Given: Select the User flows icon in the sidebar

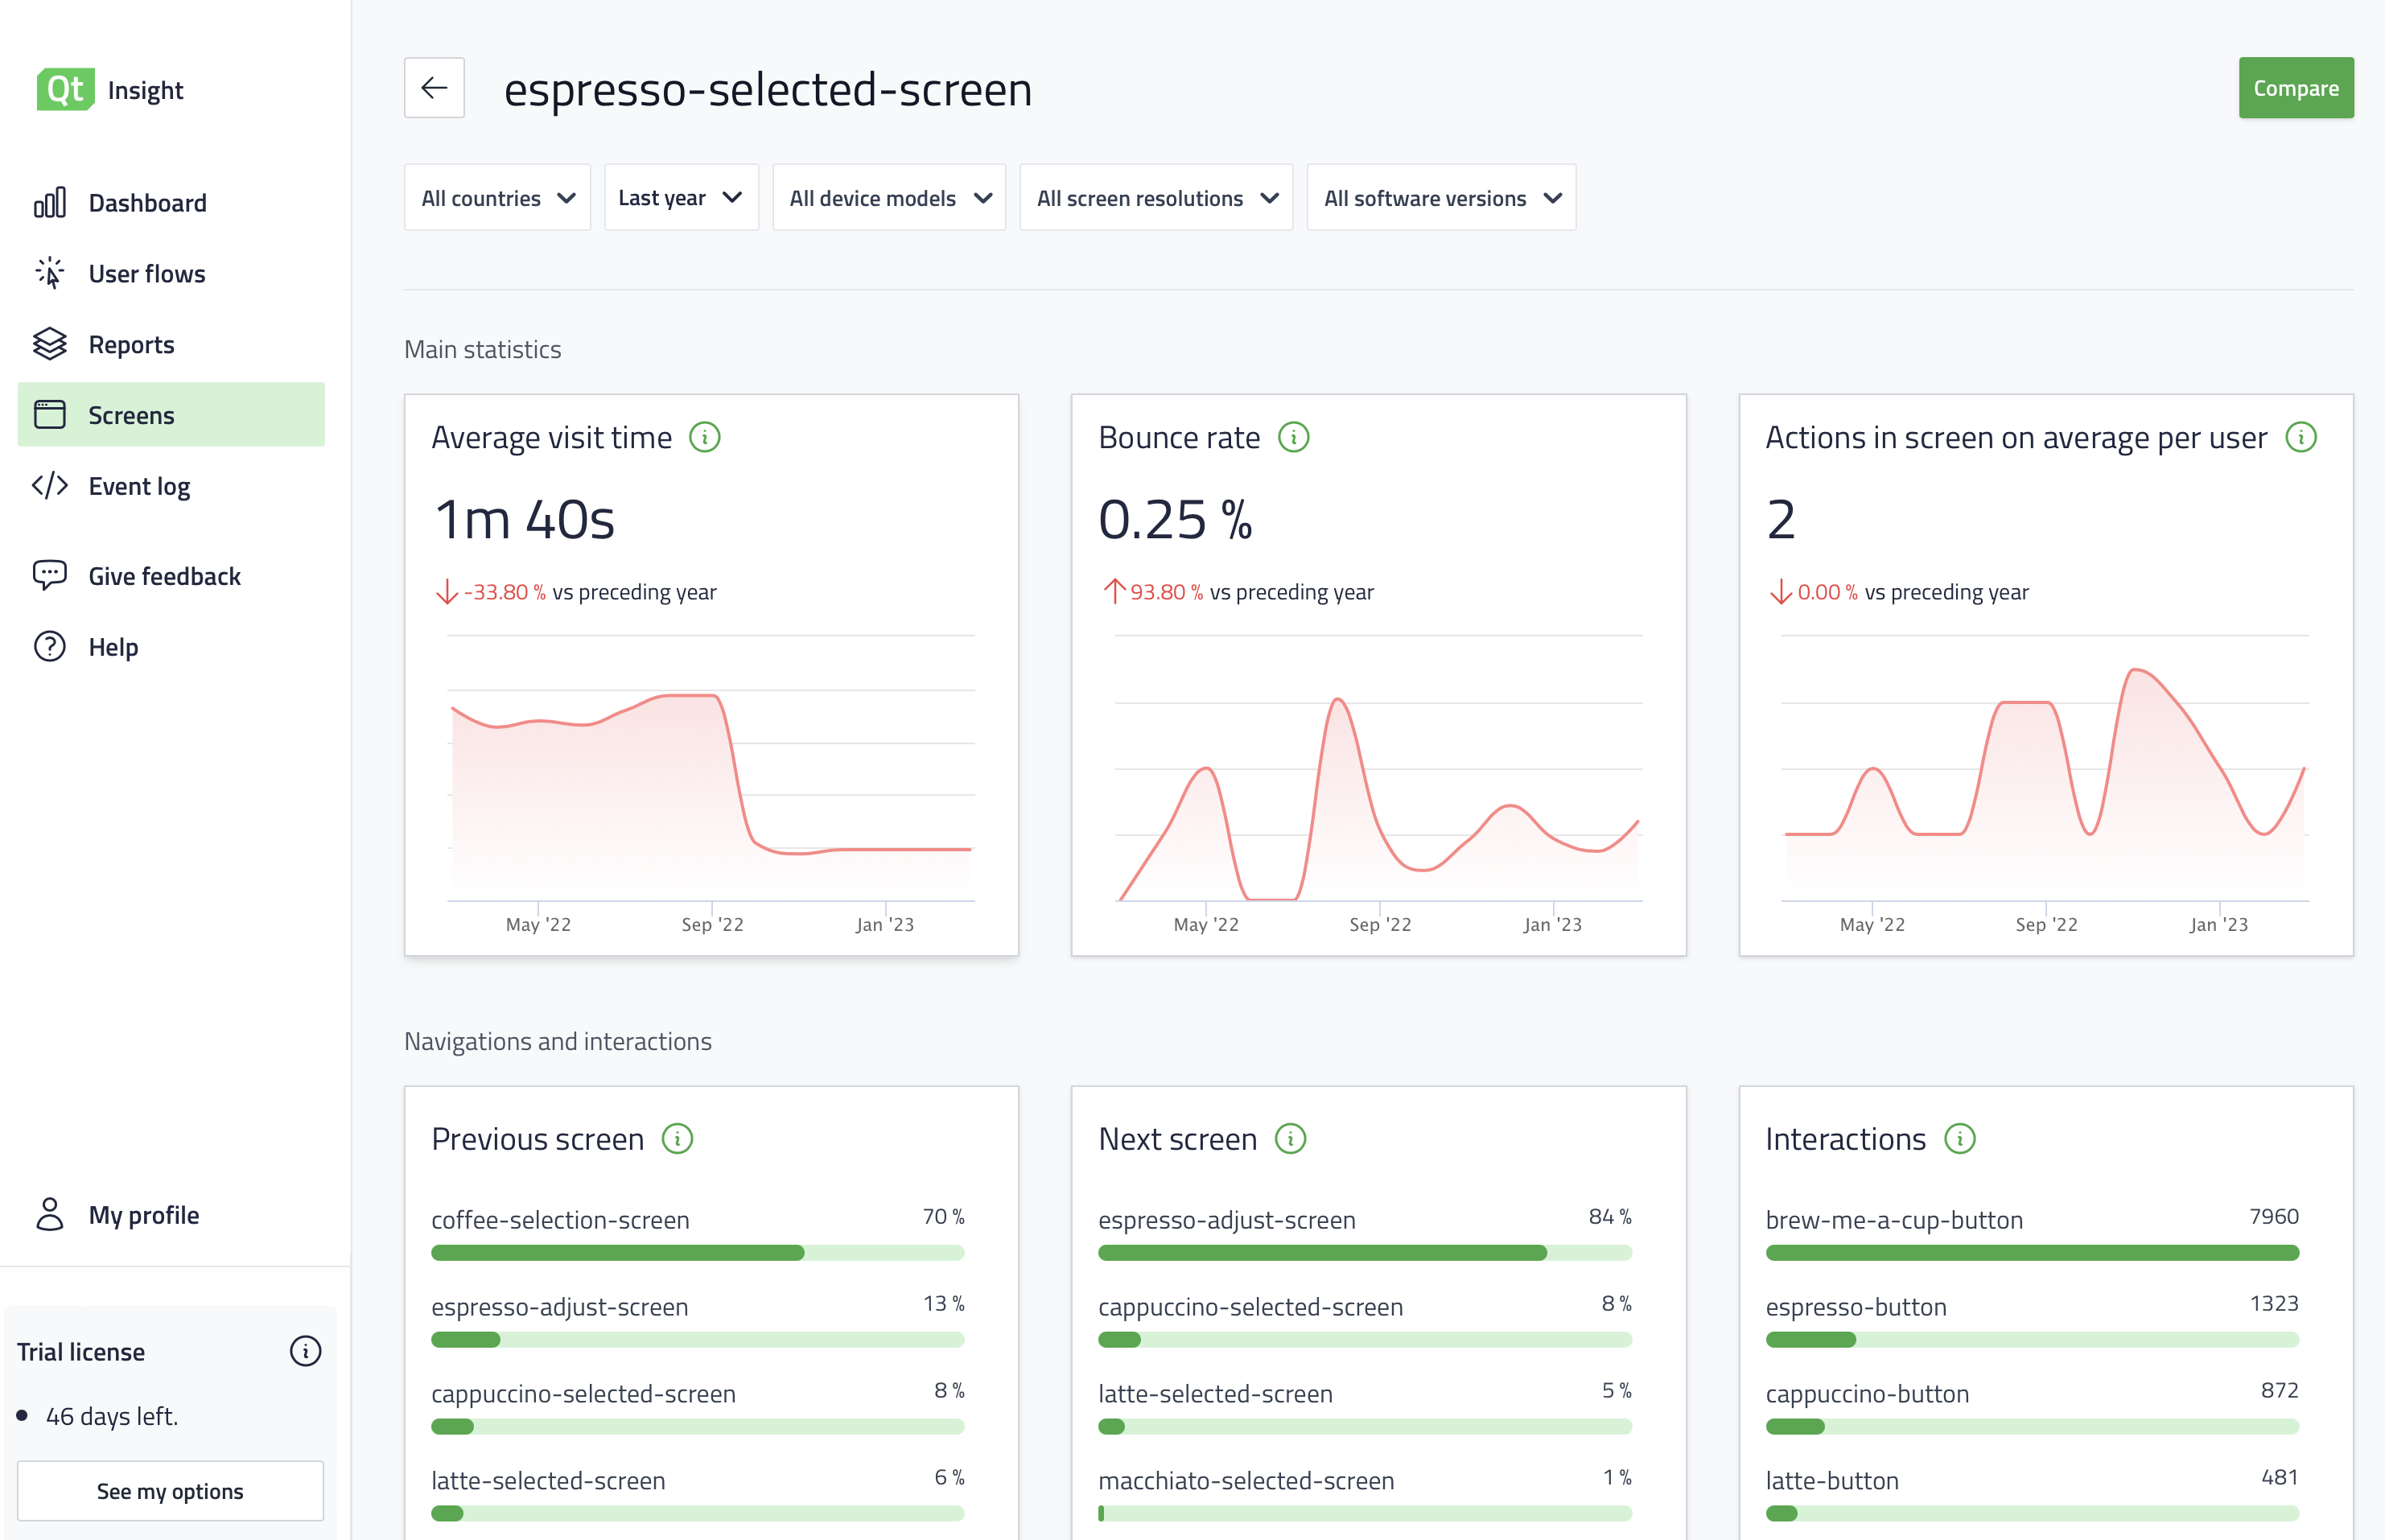Looking at the screenshot, I should 50,272.
